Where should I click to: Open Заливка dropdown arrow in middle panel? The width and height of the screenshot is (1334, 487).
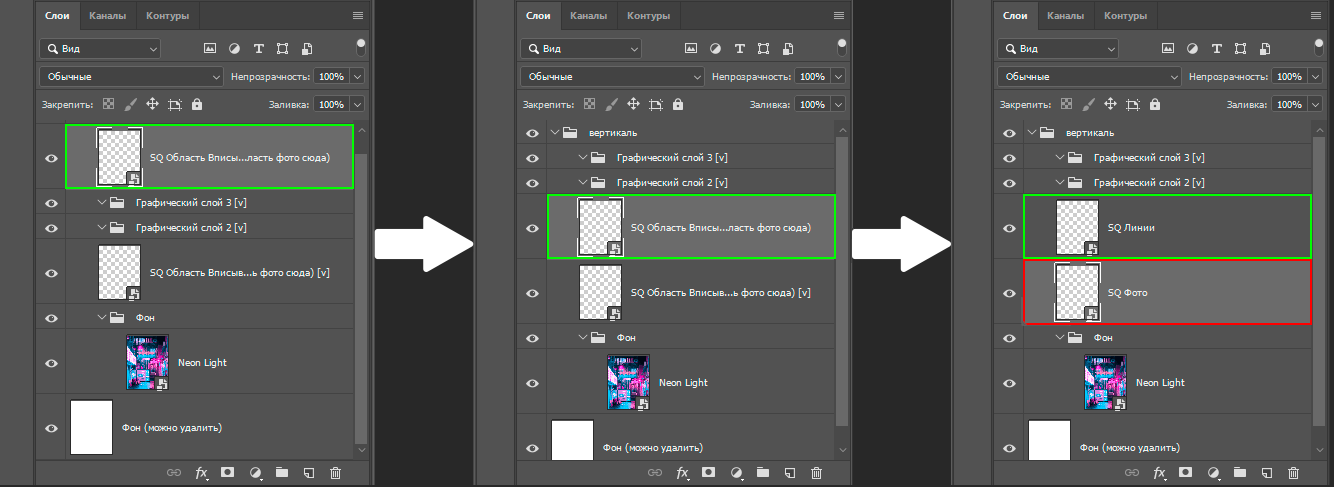[x=838, y=104]
